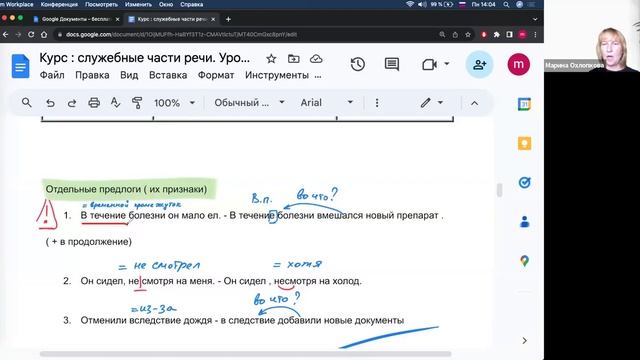Viewport: 640px width, 360px height.
Task: Open Google Tasks side panel
Action: pyautogui.click(x=524, y=182)
